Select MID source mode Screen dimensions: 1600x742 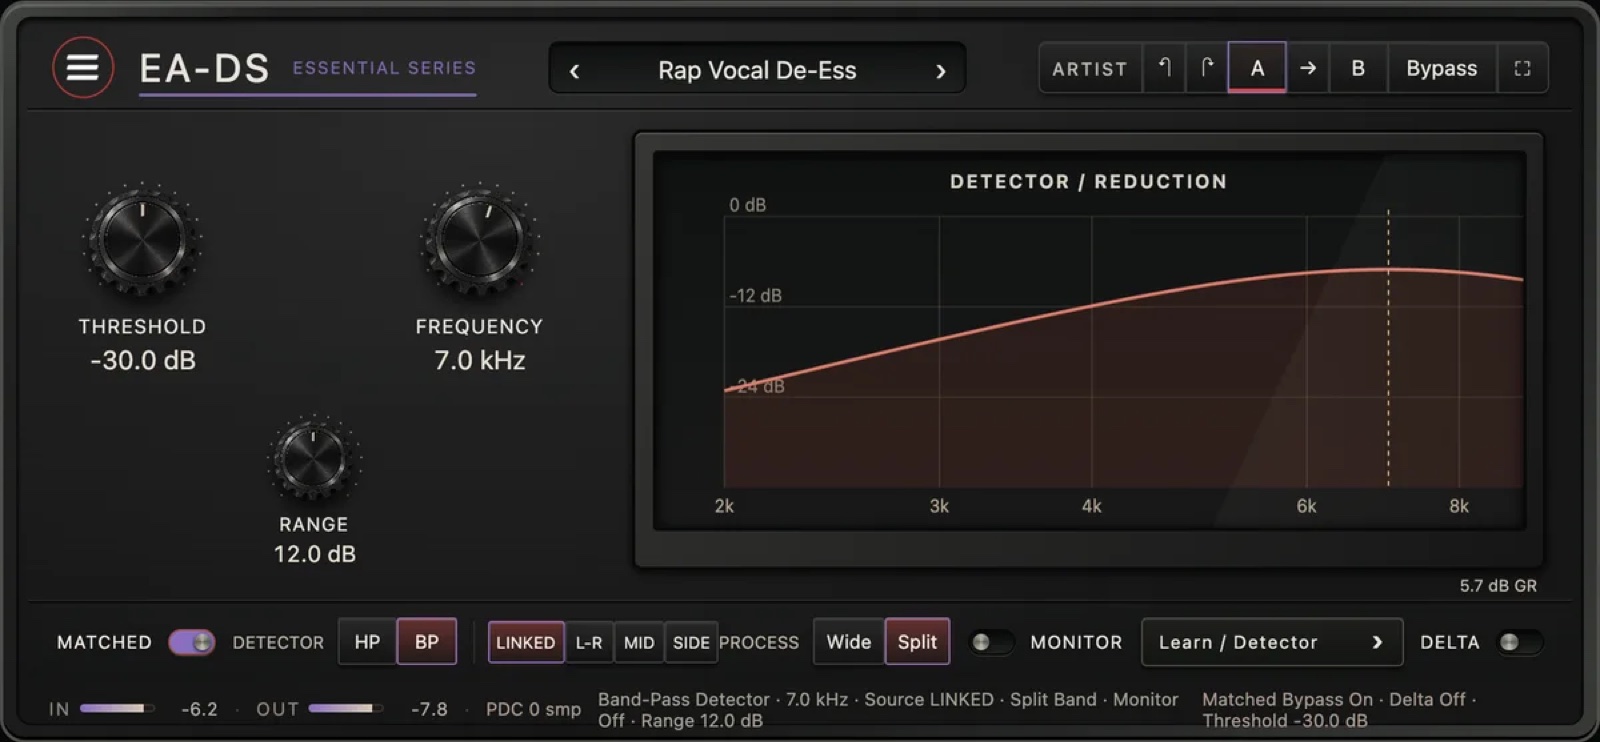[639, 642]
